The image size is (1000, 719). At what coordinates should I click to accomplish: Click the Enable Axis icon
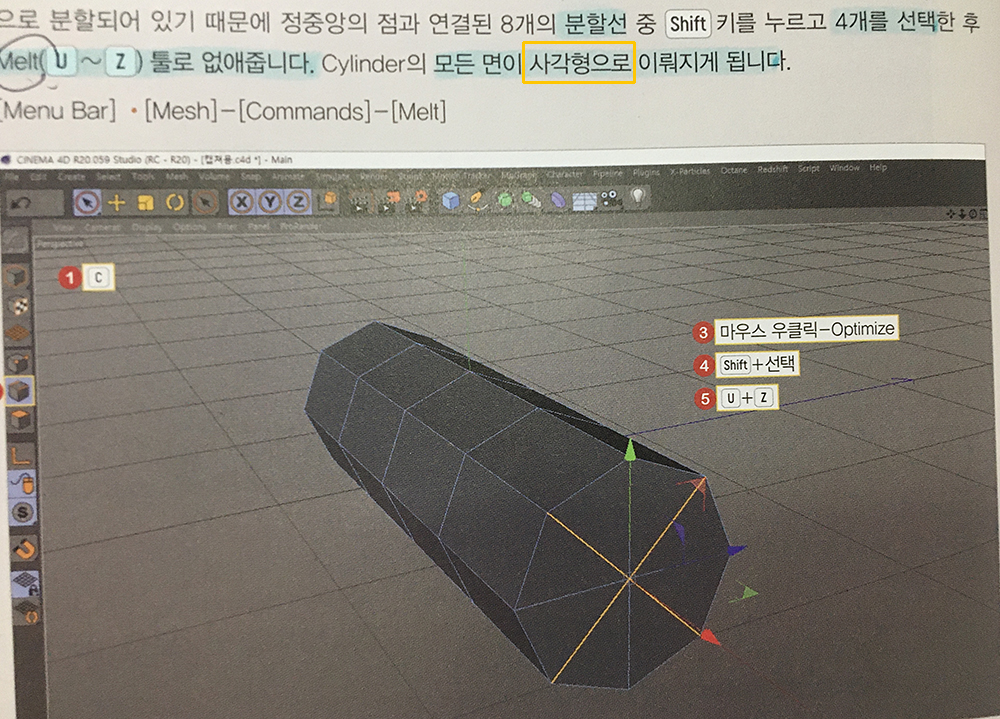(21, 455)
